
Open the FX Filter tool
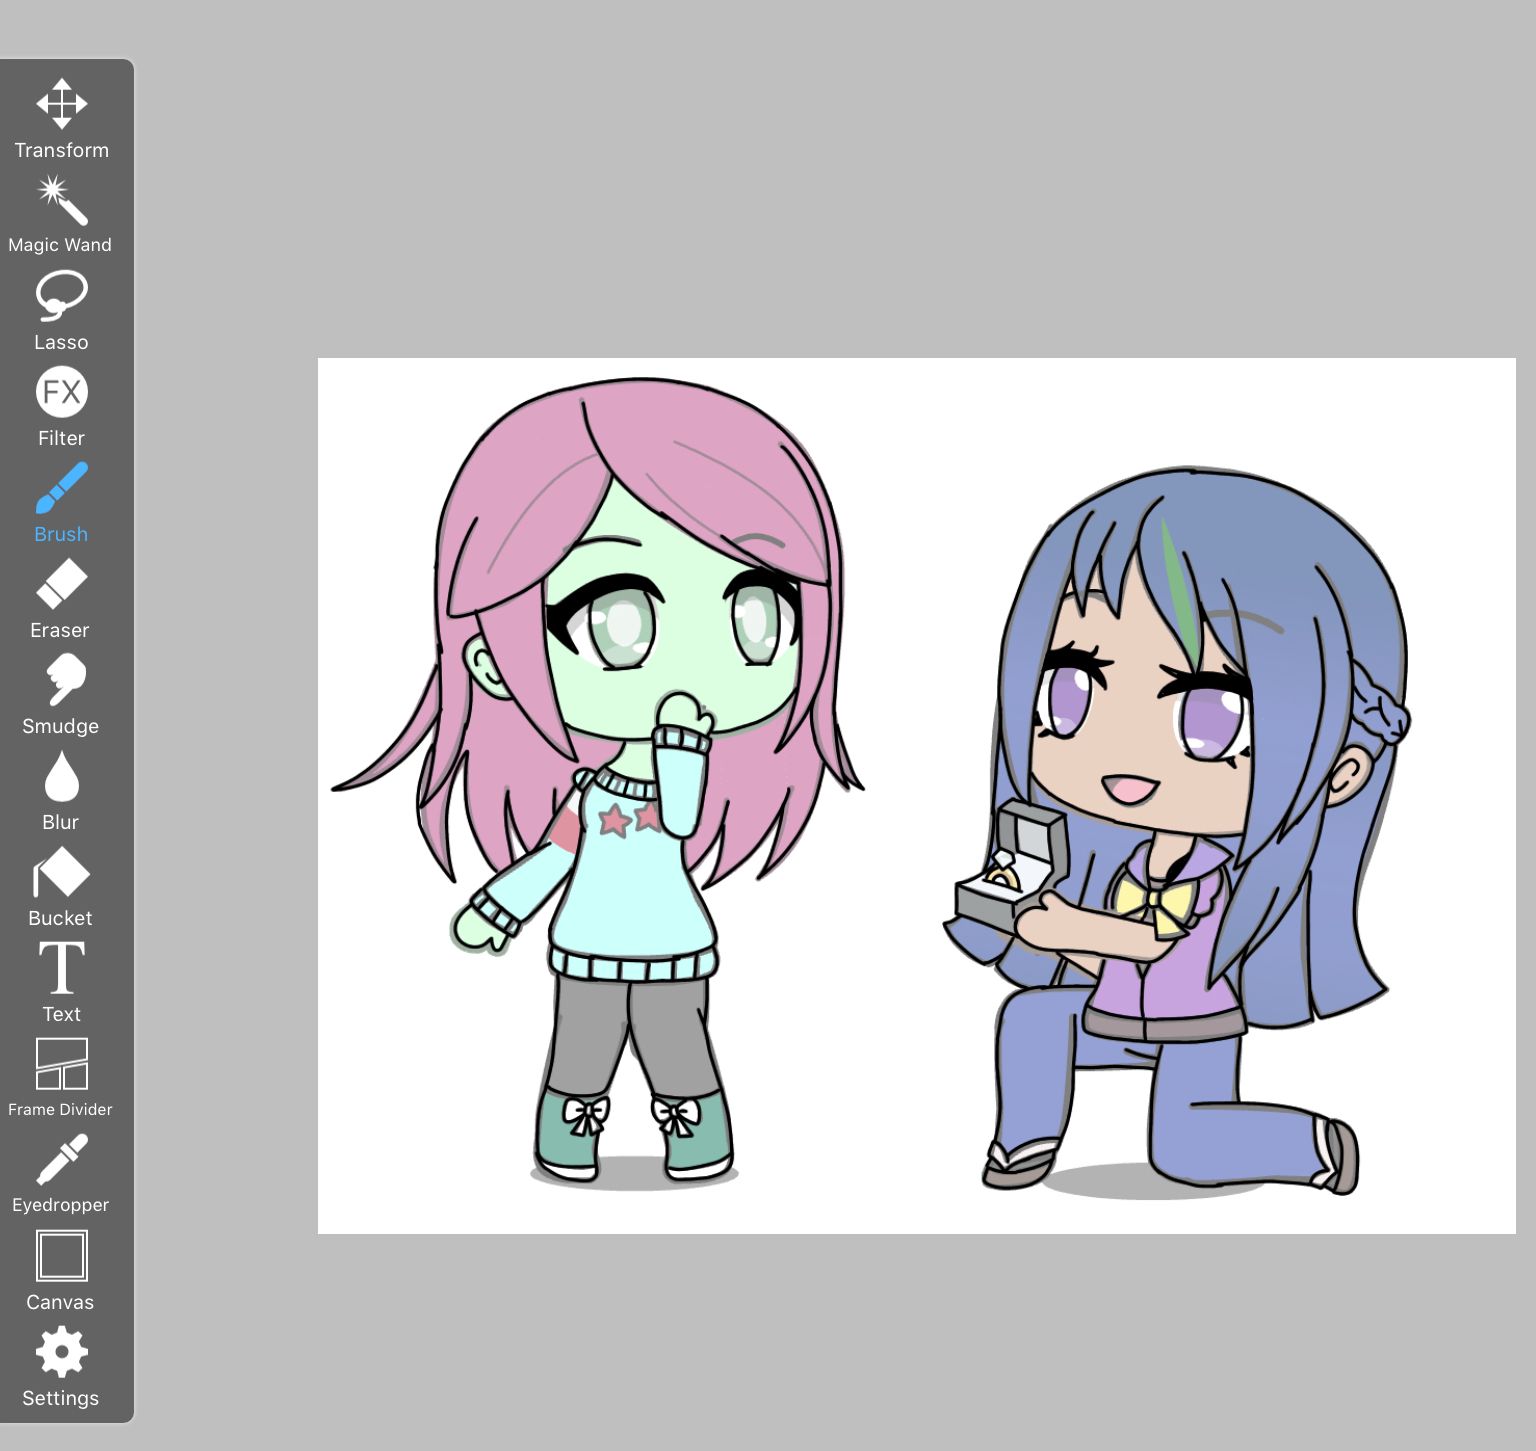tap(61, 407)
